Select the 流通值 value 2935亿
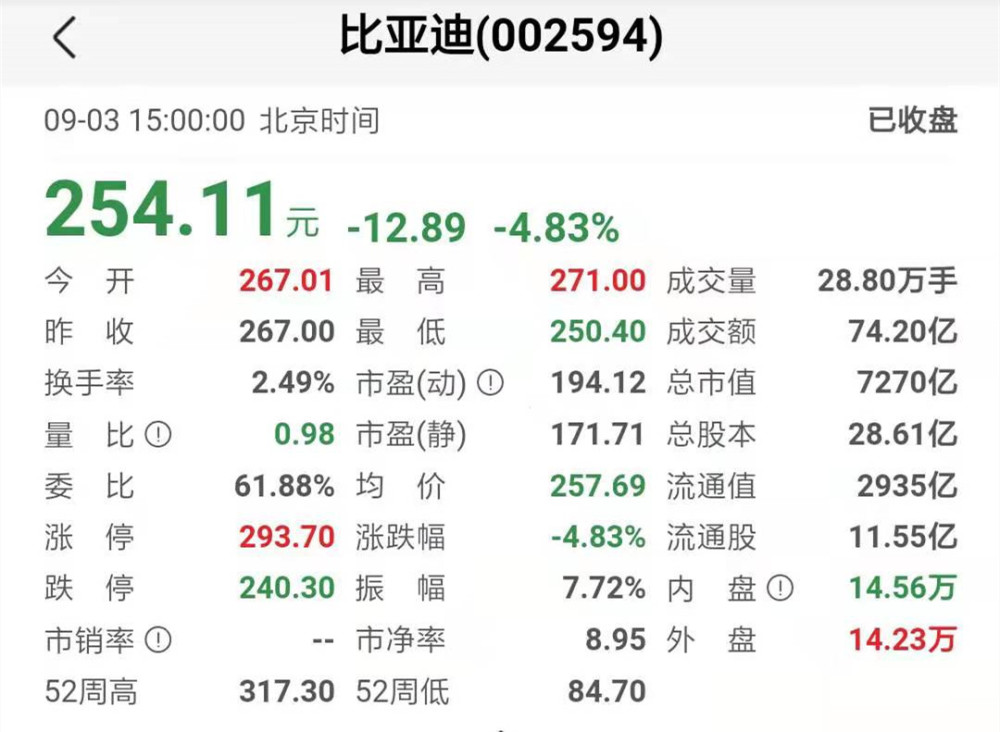The image size is (1000, 732). point(908,486)
